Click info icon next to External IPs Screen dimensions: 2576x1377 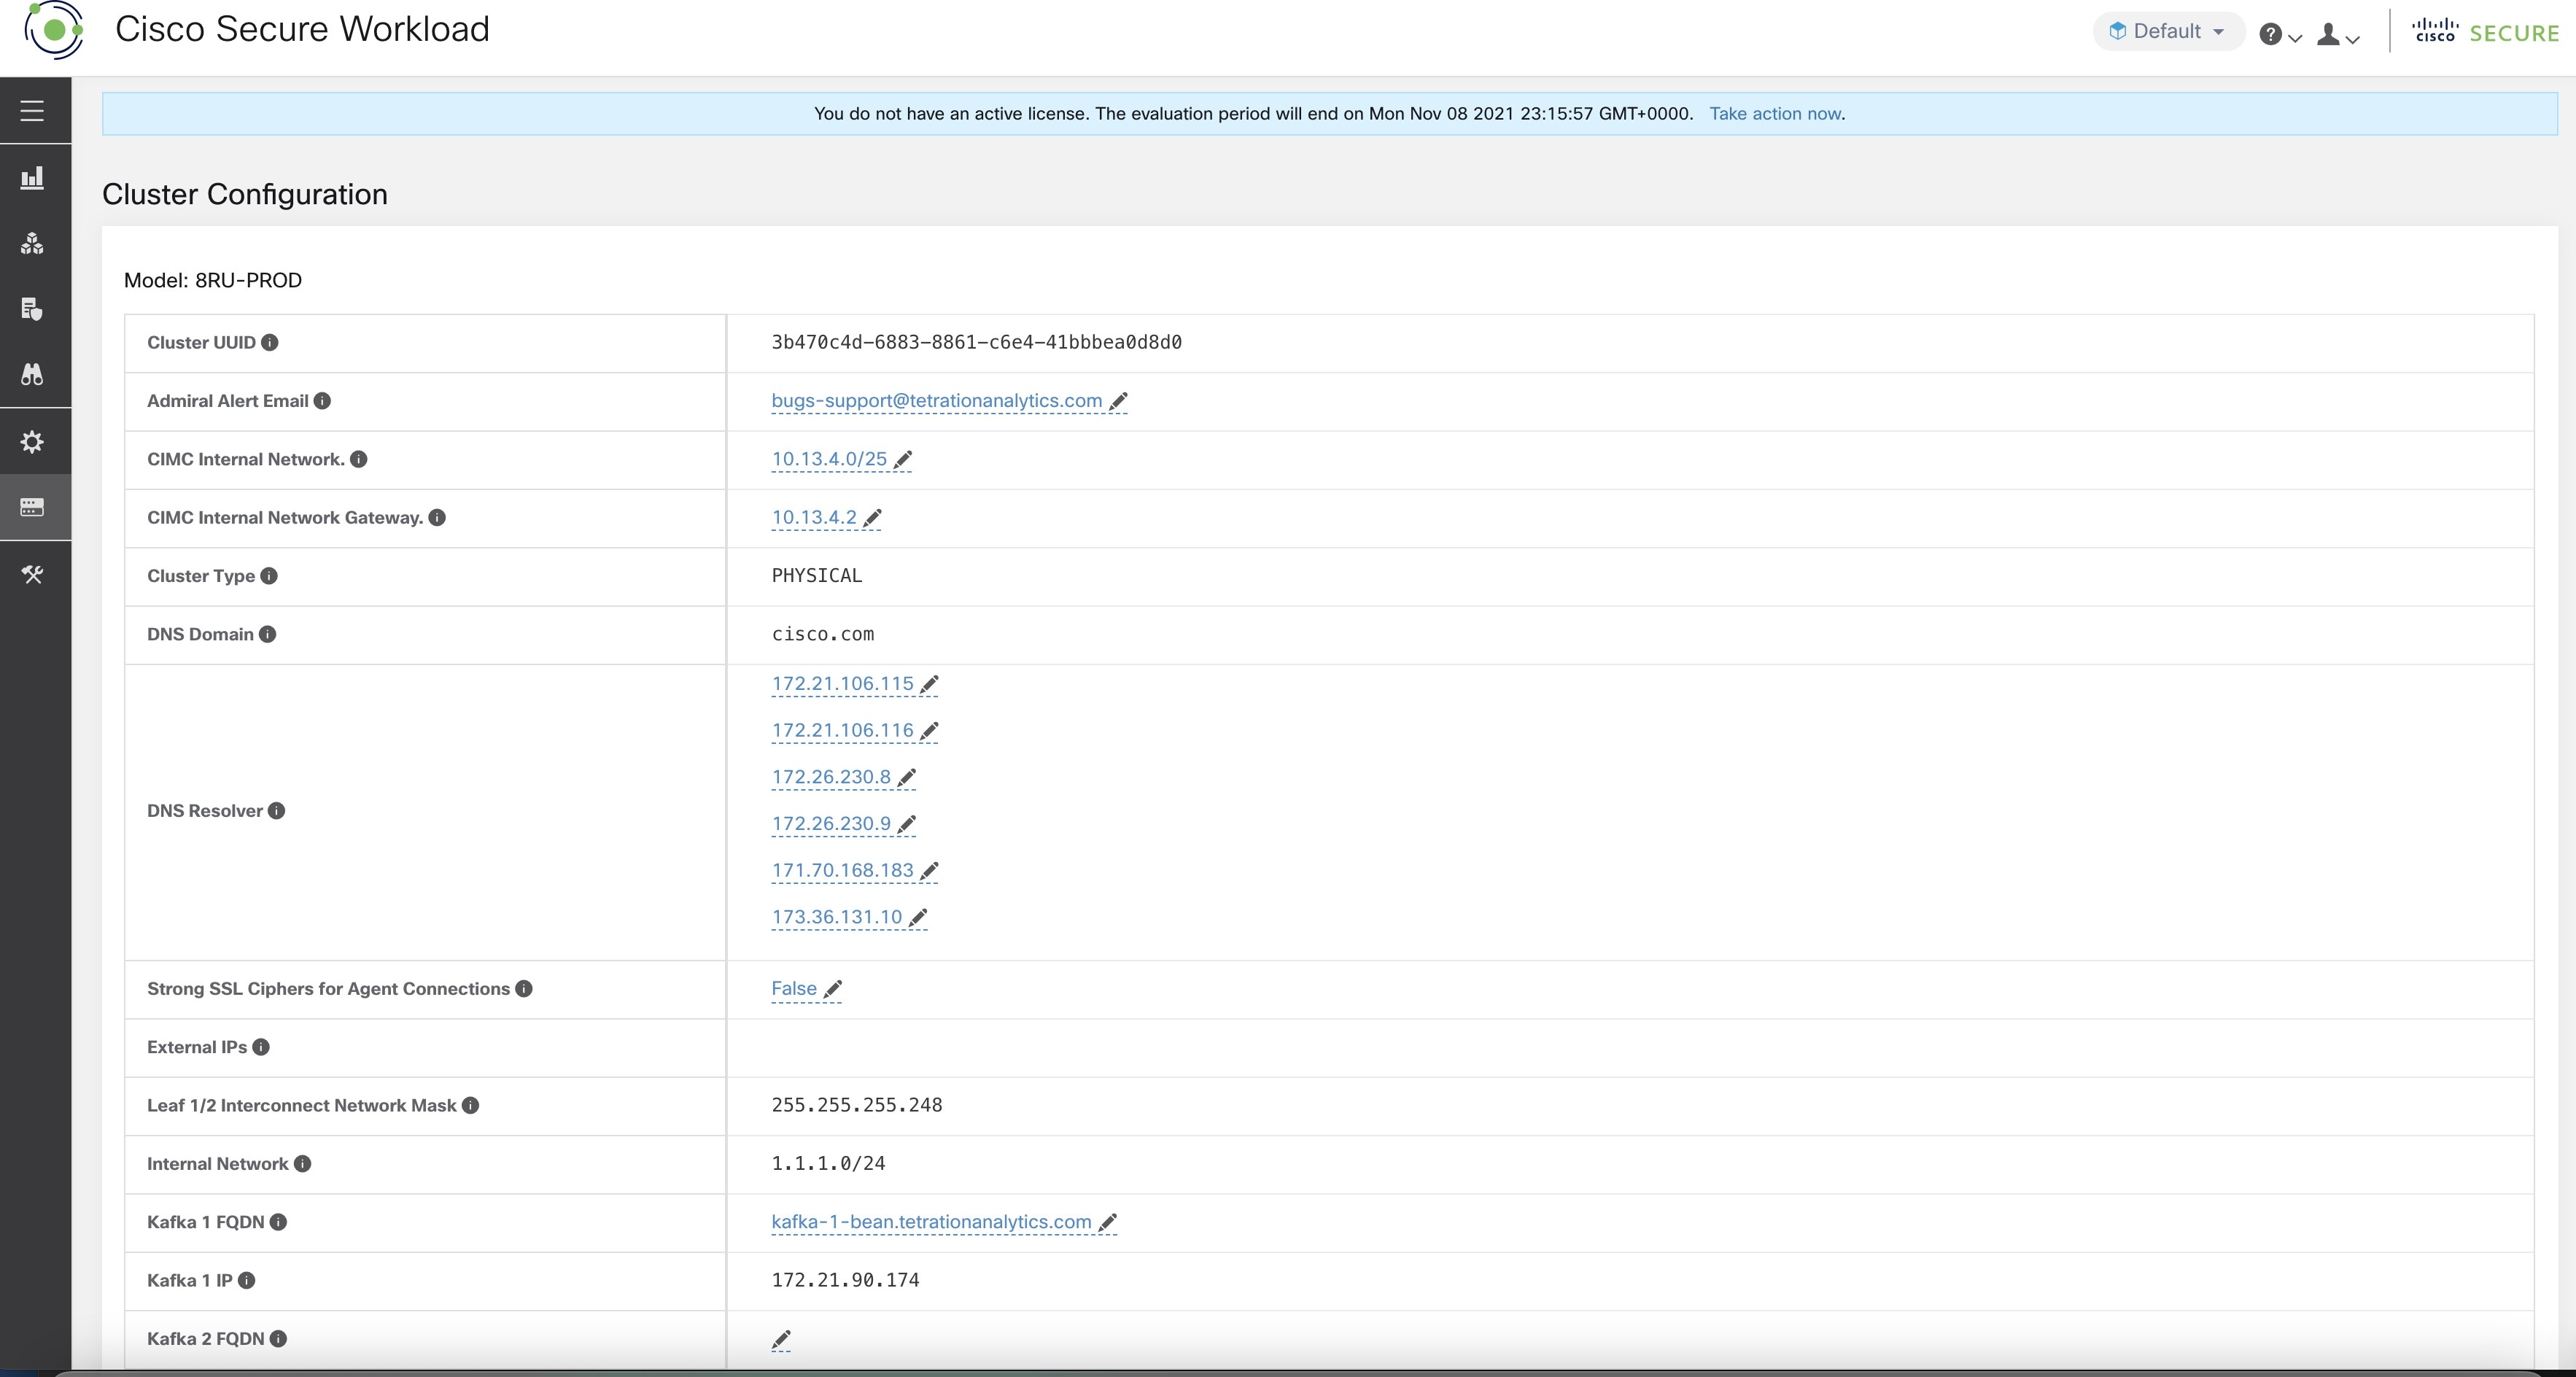pyautogui.click(x=261, y=1047)
